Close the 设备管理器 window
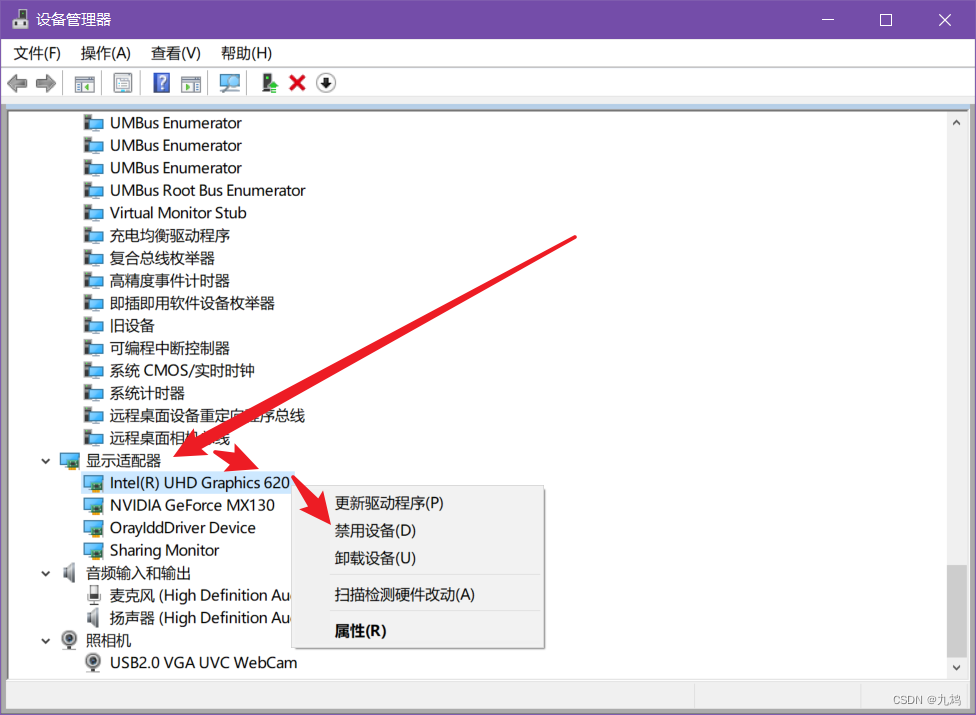976x715 pixels. click(x=945, y=20)
